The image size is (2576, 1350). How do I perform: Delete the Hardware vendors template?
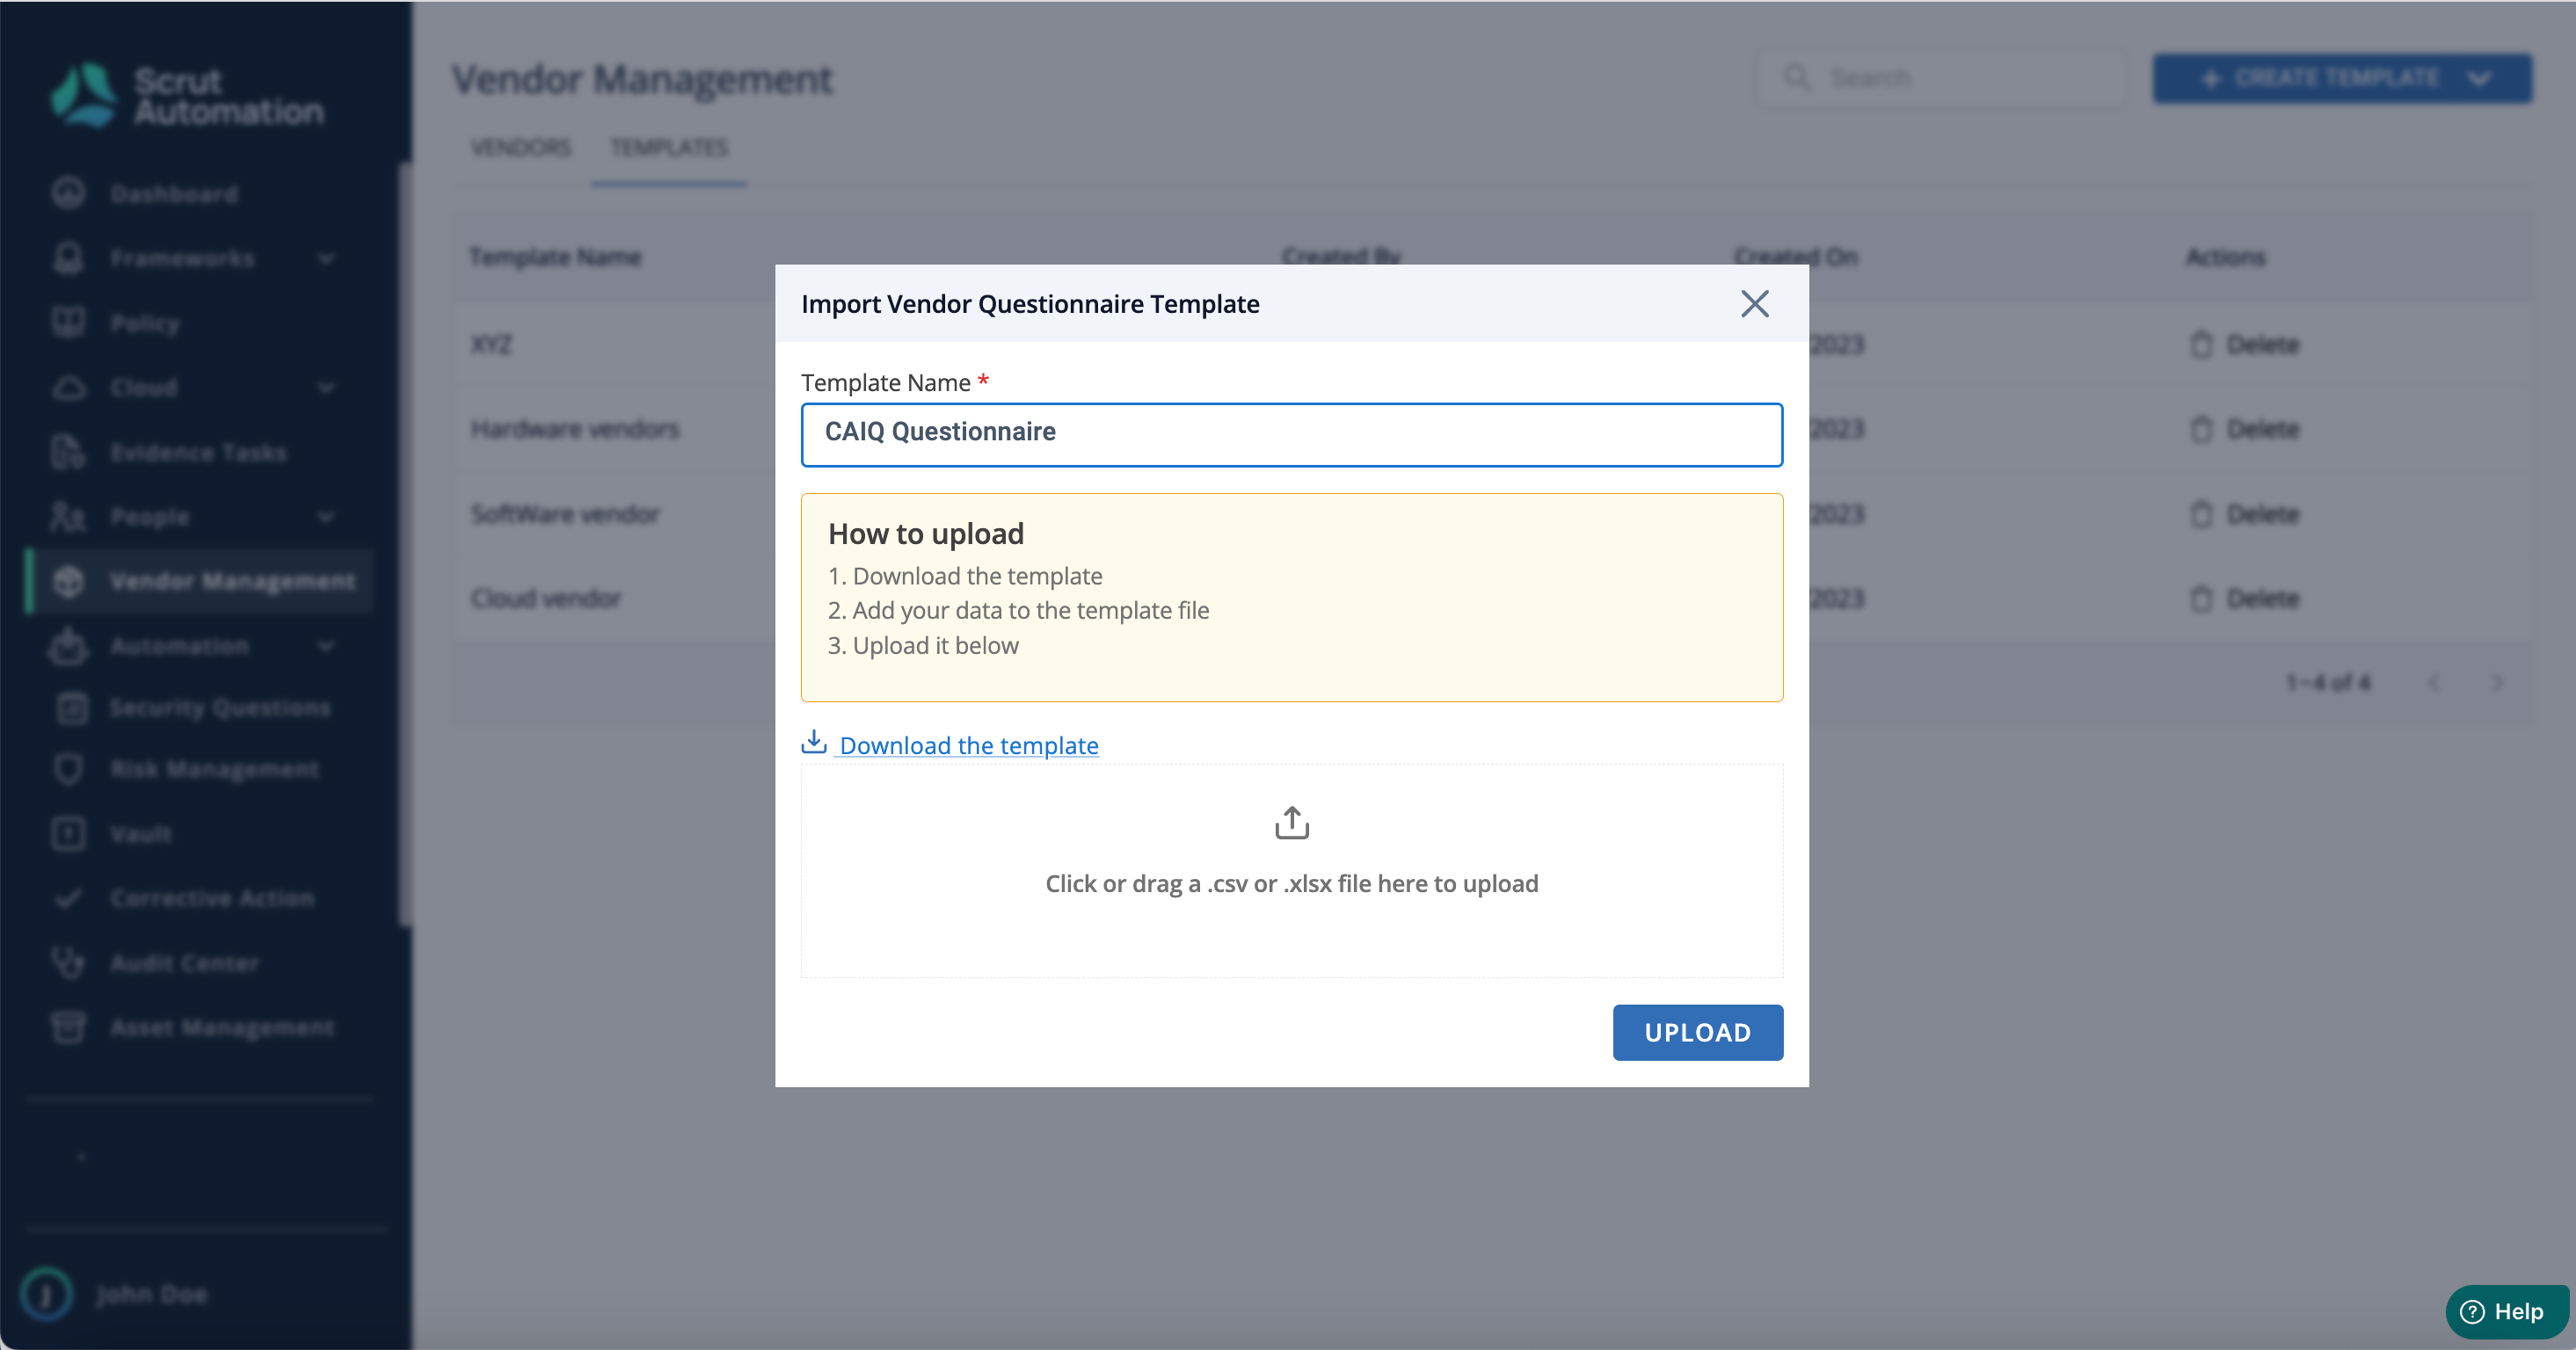[x=2245, y=429]
